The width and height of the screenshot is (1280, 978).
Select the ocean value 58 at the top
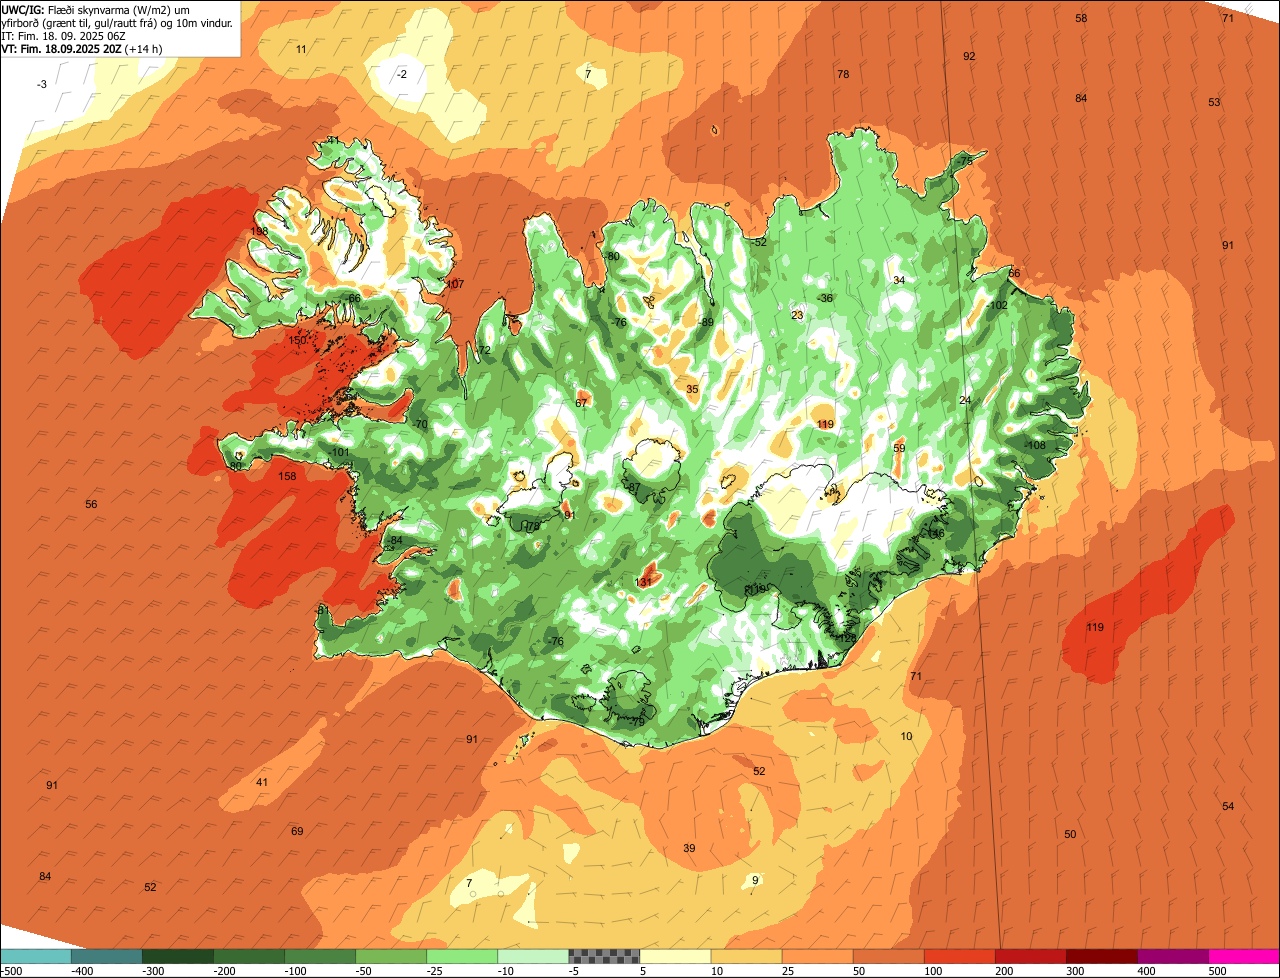point(1081,18)
